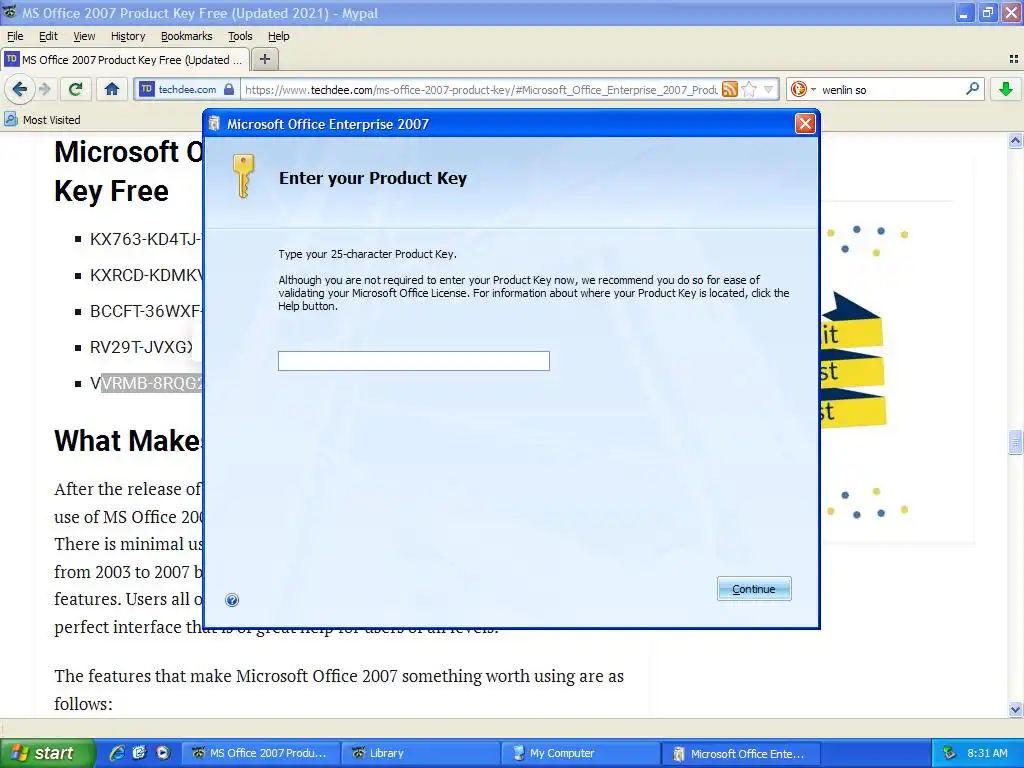Image resolution: width=1024 pixels, height=768 pixels.
Task: Switch to MS Office 2007 Produ... taskbar button
Action: click(x=261, y=753)
